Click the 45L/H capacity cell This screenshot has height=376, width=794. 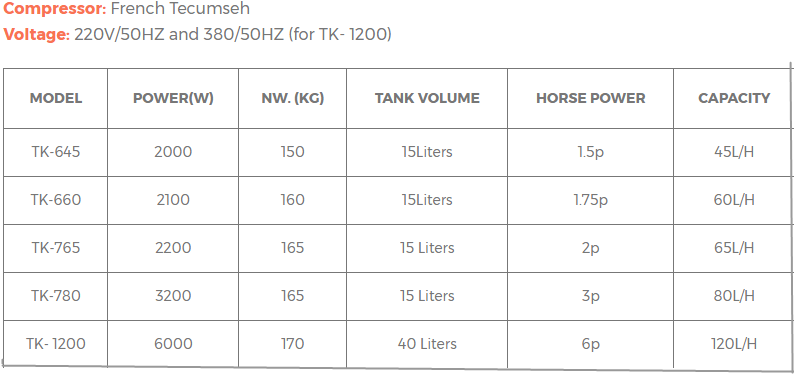click(x=733, y=152)
